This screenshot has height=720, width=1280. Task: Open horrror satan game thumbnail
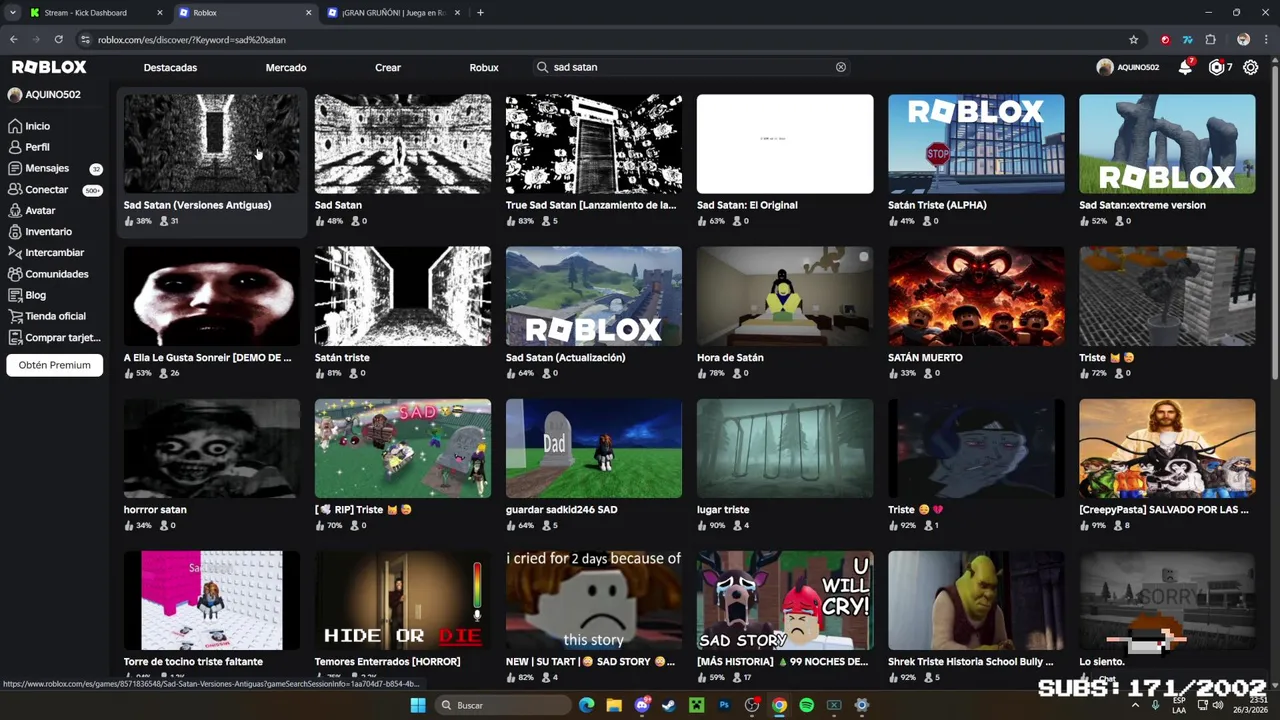point(211,448)
